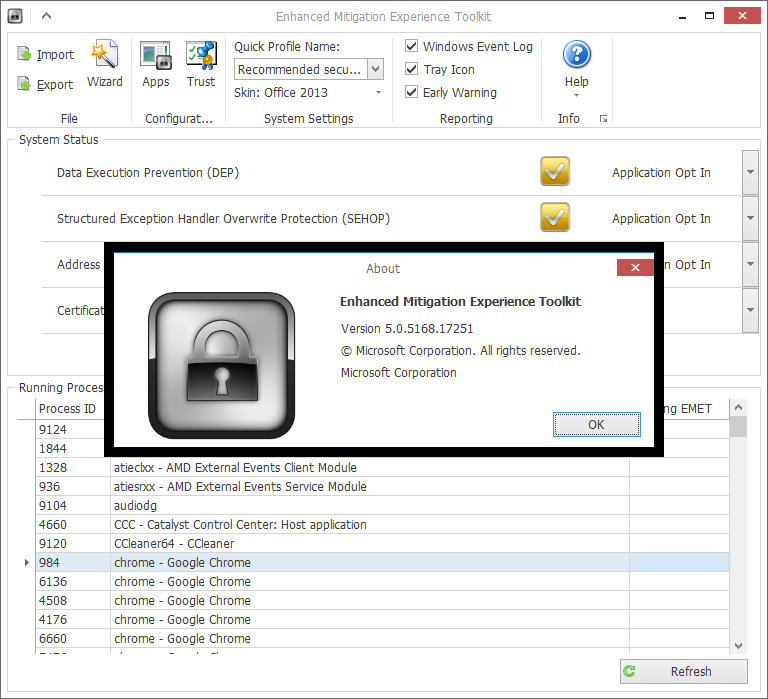This screenshot has height=699, width=768.
Task: Click the Data Execution Prevention (DEP) label
Action: [148, 172]
